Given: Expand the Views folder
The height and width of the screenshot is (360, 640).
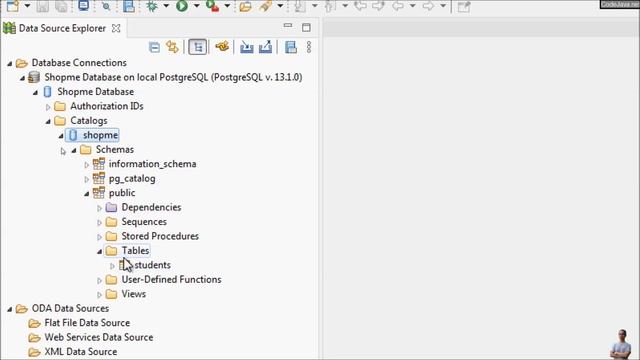Looking at the screenshot, I should (x=100, y=295).
